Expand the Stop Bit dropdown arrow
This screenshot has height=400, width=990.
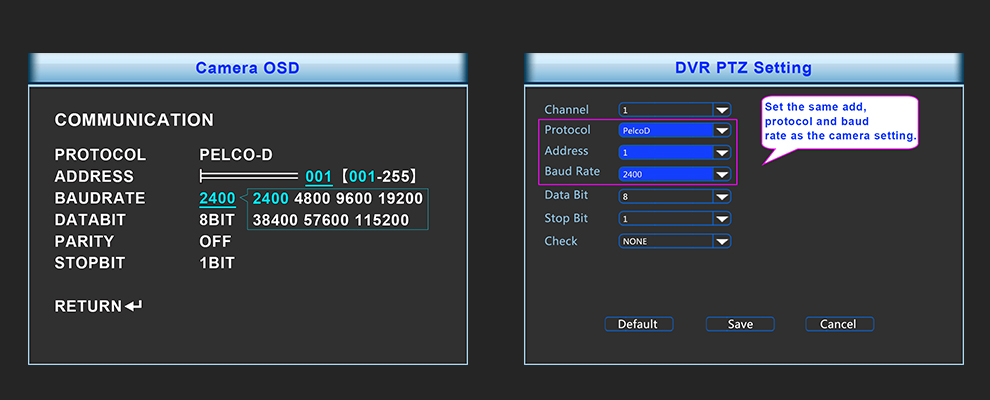(721, 218)
